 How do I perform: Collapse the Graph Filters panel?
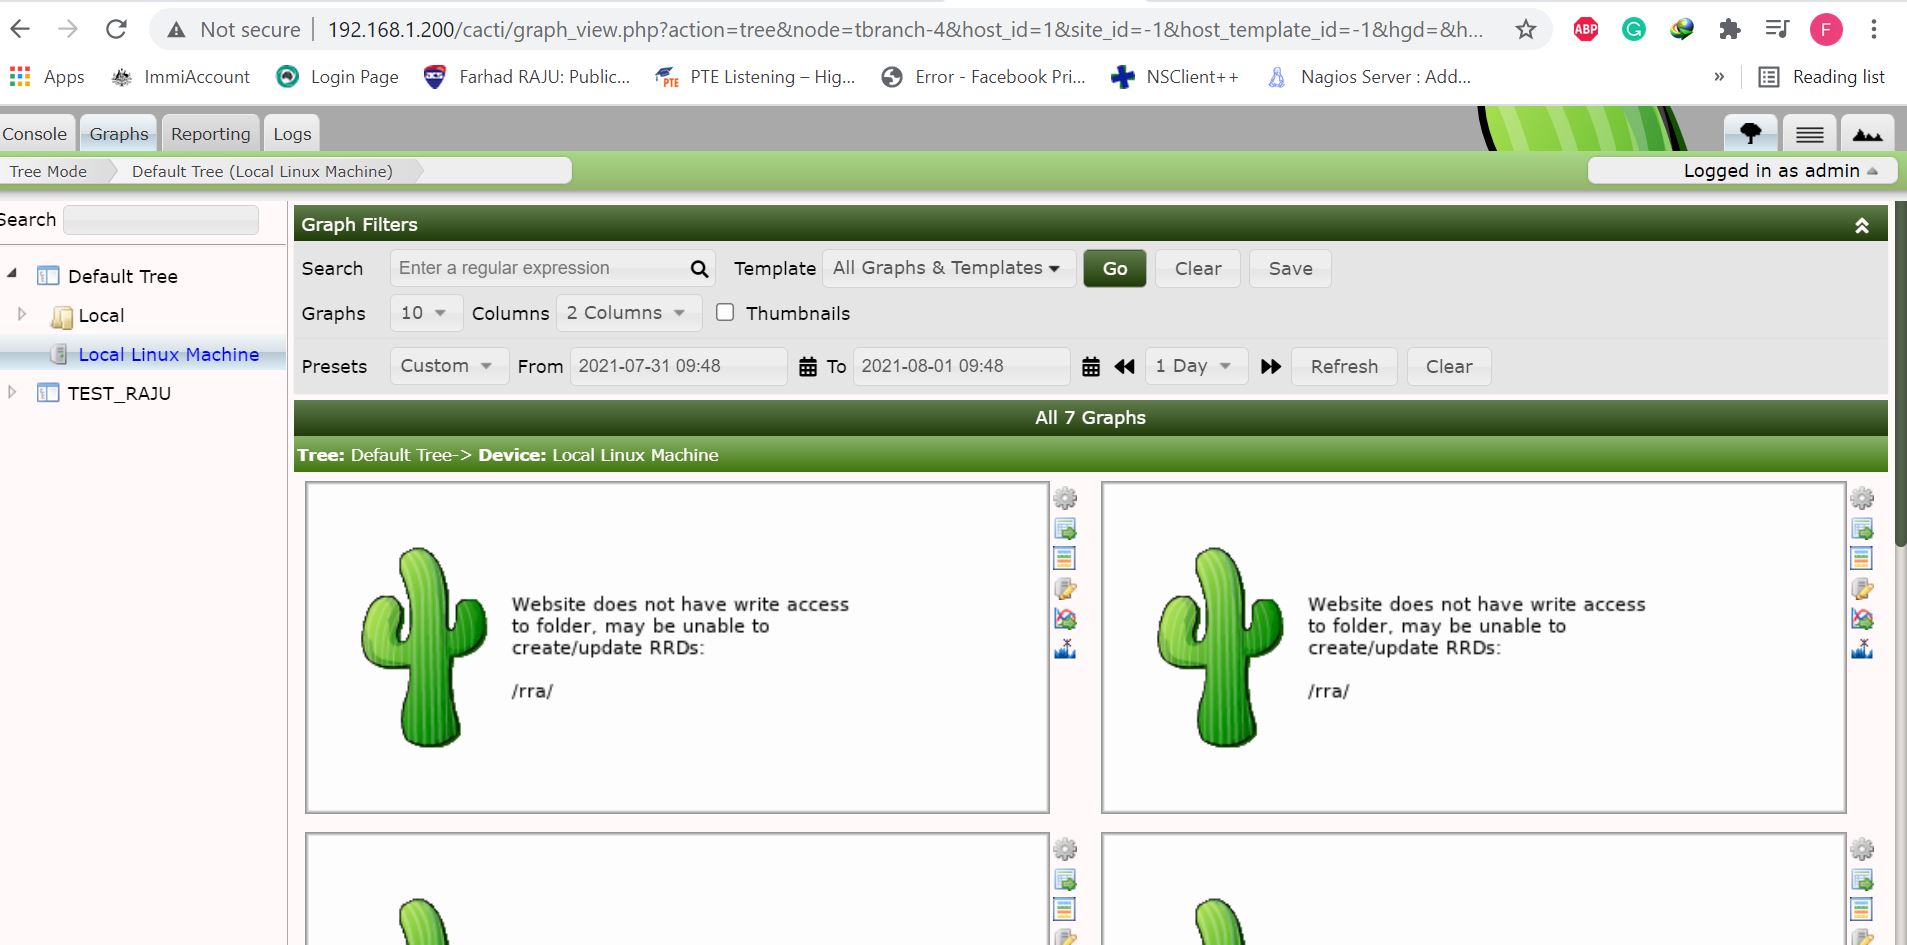click(1862, 226)
